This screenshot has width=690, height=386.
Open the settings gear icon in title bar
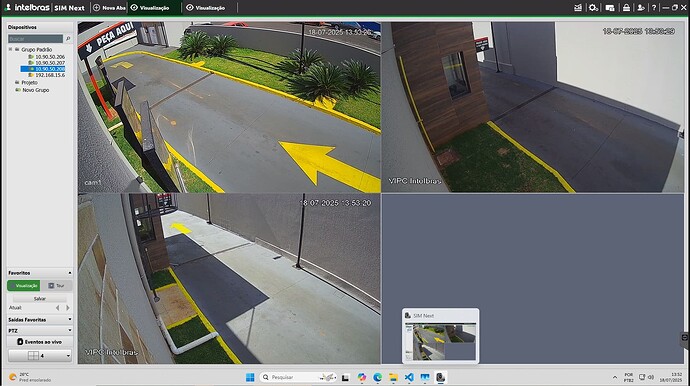[593, 7]
